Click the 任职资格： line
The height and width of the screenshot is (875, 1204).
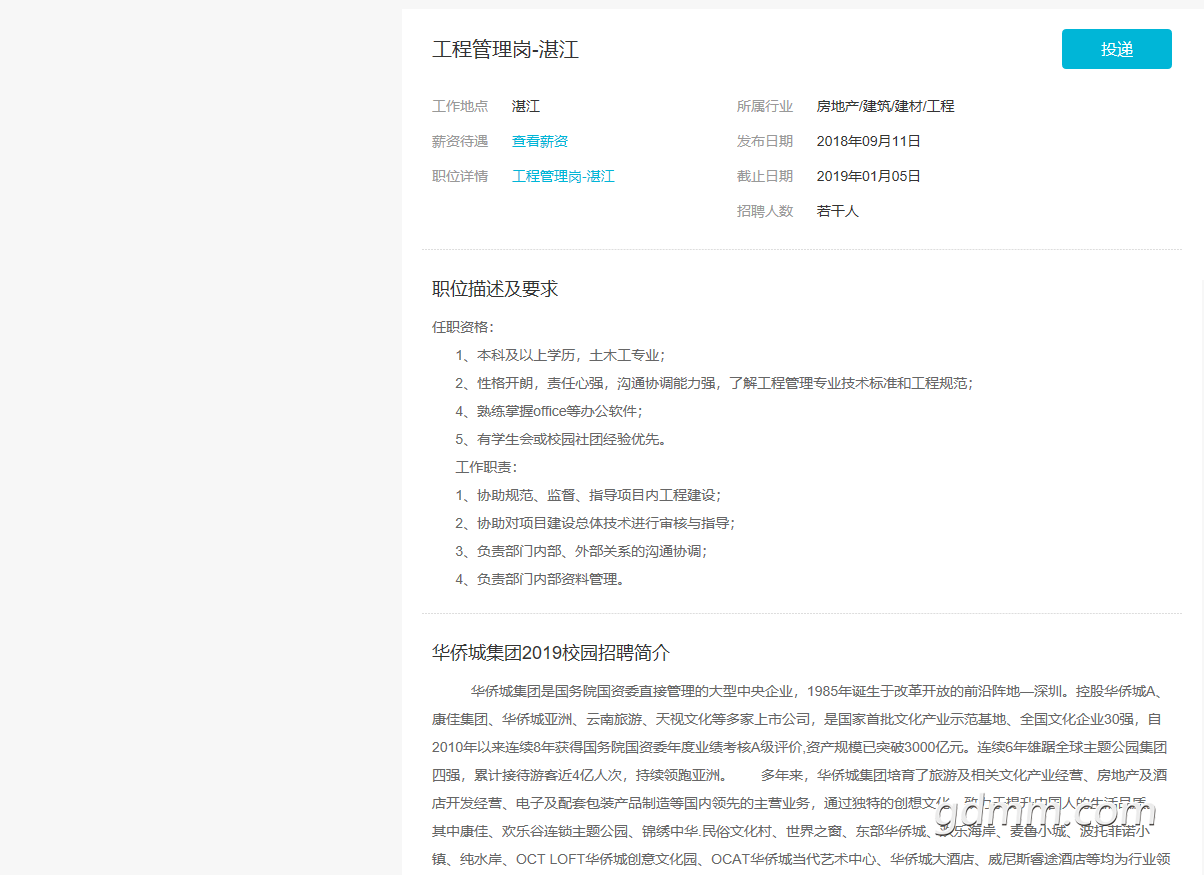click(463, 327)
